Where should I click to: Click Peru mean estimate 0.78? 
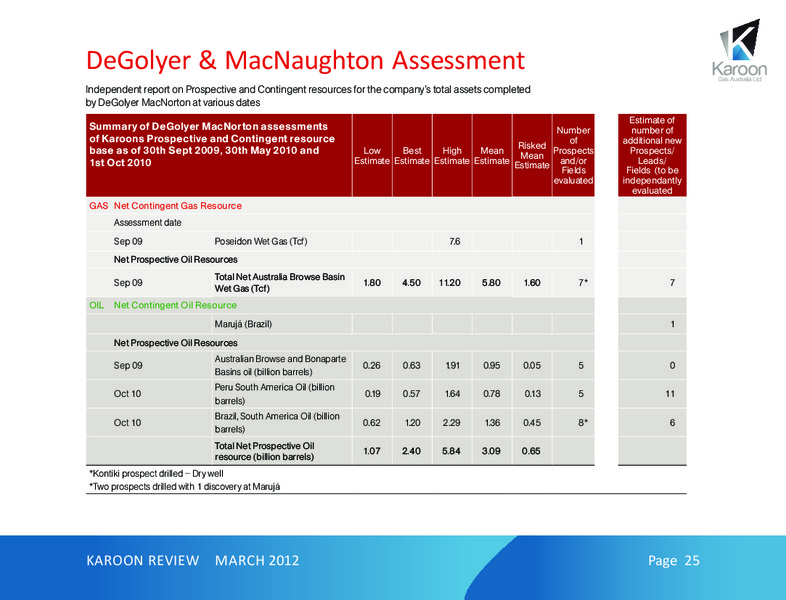[x=492, y=394]
